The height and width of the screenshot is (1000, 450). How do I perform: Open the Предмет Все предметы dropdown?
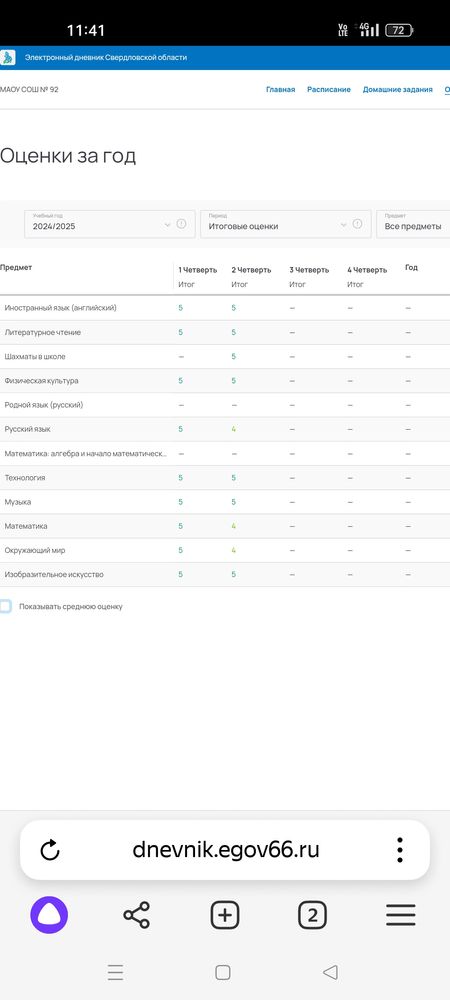click(x=413, y=224)
